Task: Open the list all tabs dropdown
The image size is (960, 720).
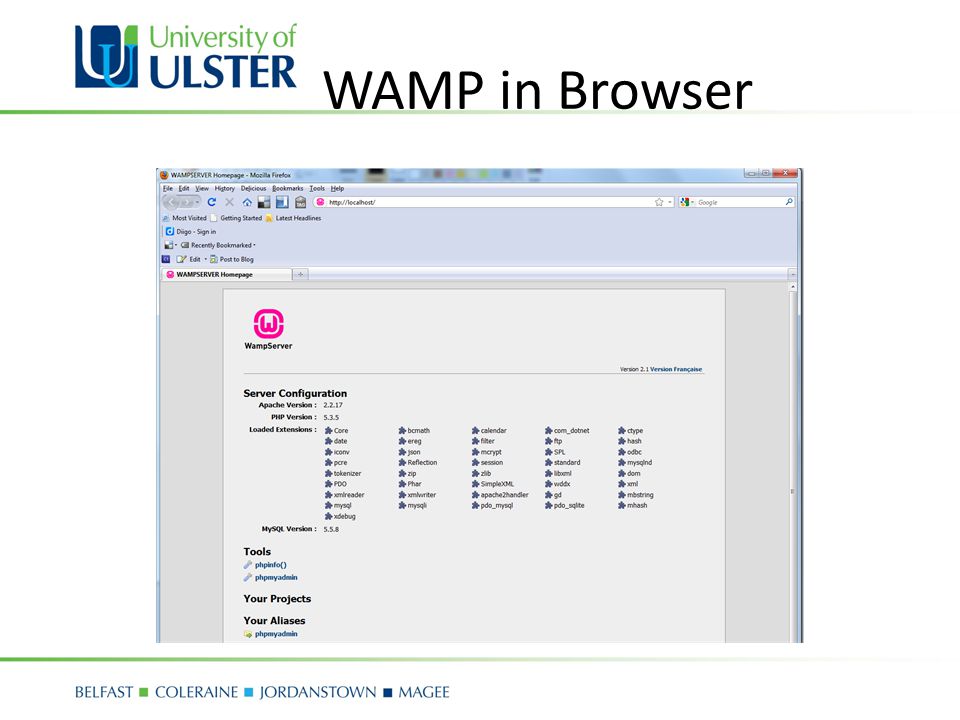Action: [792, 274]
